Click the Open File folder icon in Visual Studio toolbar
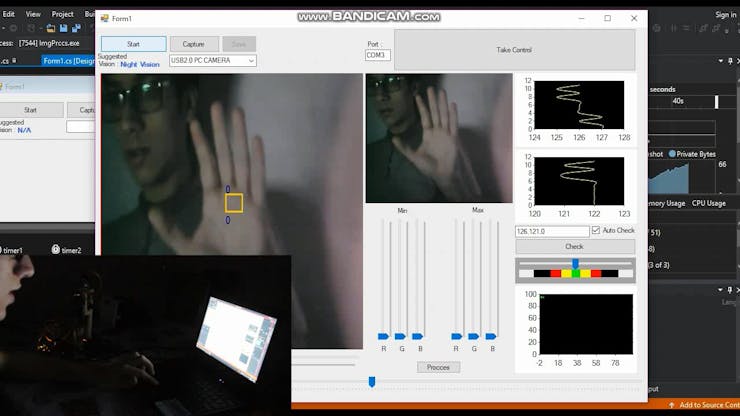 (50, 28)
